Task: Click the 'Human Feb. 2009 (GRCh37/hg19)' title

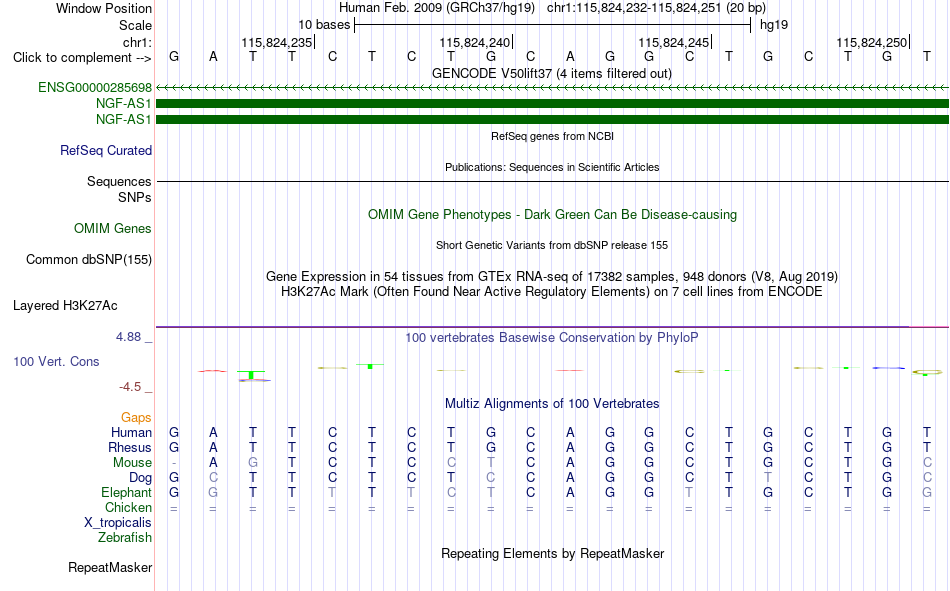Action: point(437,8)
